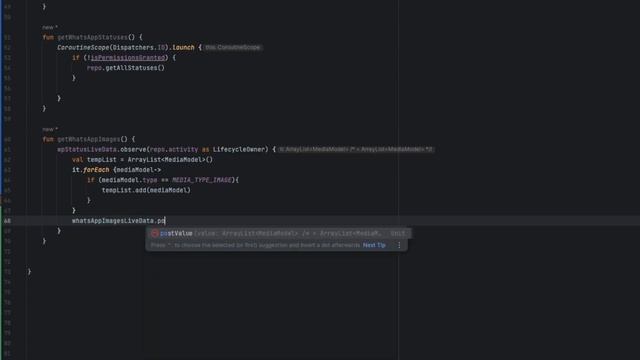Place cursor in whatsAppImagesLiveData.po text
Screen dimensions: 640x360
(x=118, y=221)
